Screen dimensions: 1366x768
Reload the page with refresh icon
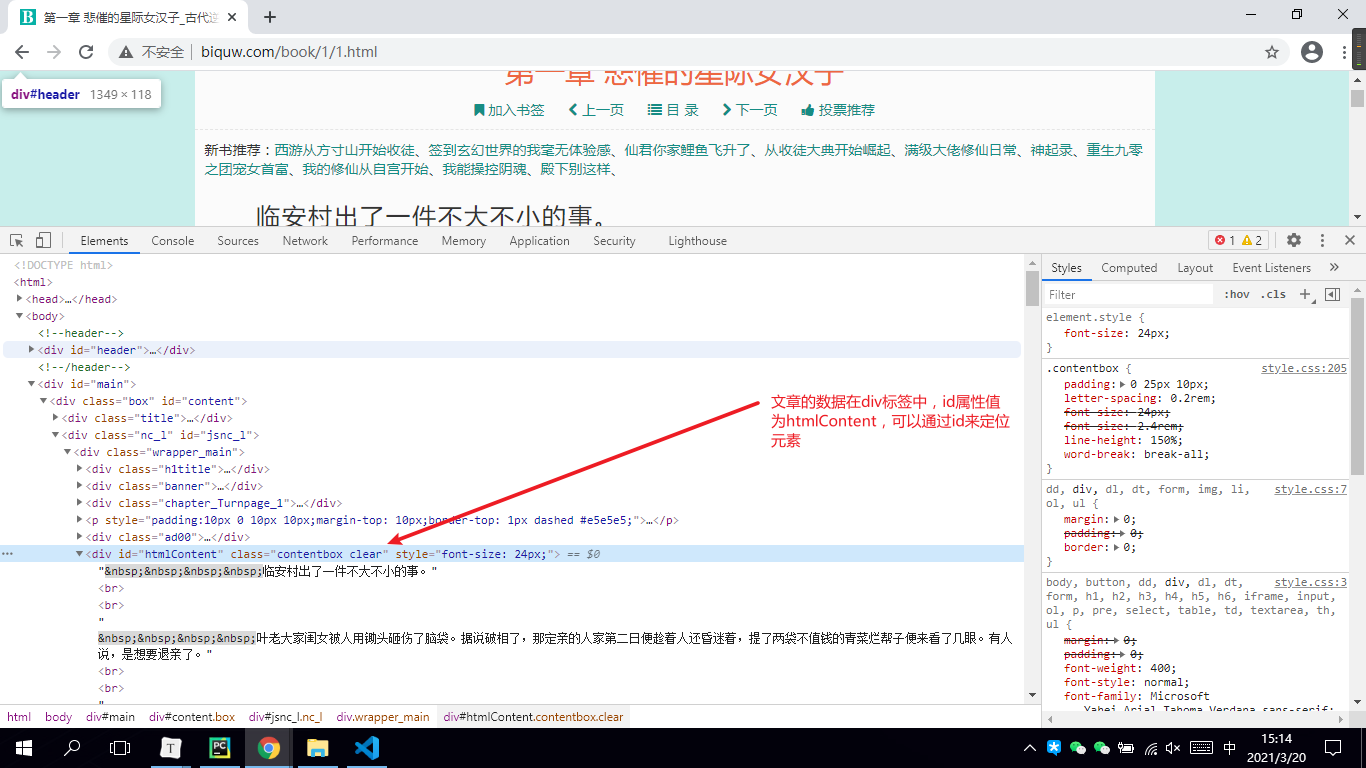pyautogui.click(x=86, y=52)
